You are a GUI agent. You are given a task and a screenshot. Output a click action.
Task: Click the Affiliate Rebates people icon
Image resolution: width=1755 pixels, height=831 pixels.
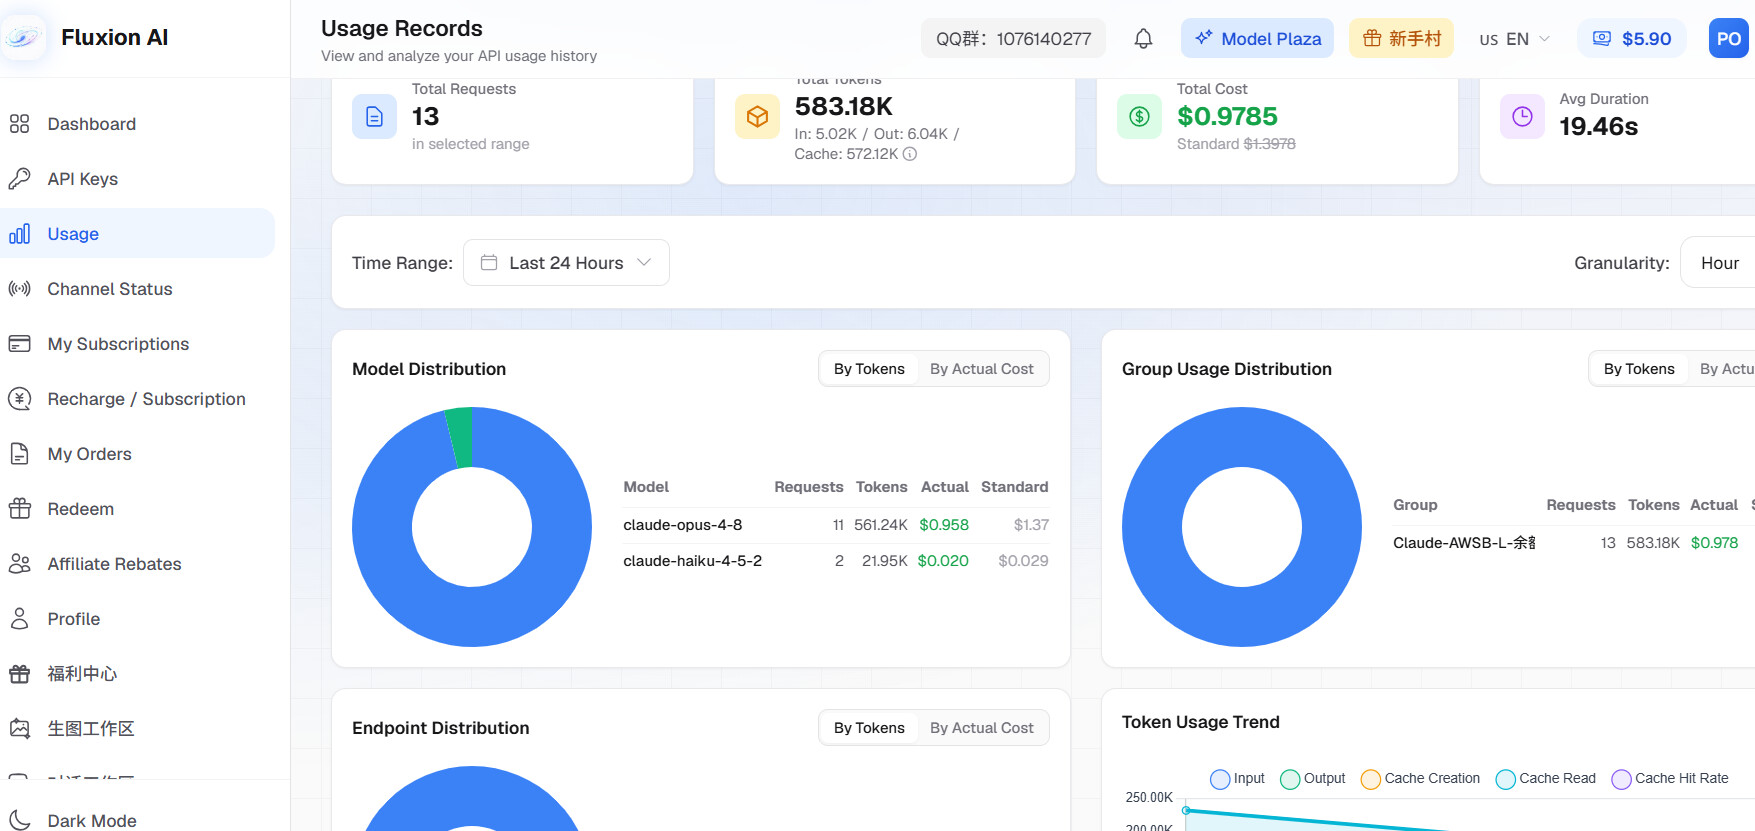click(19, 564)
